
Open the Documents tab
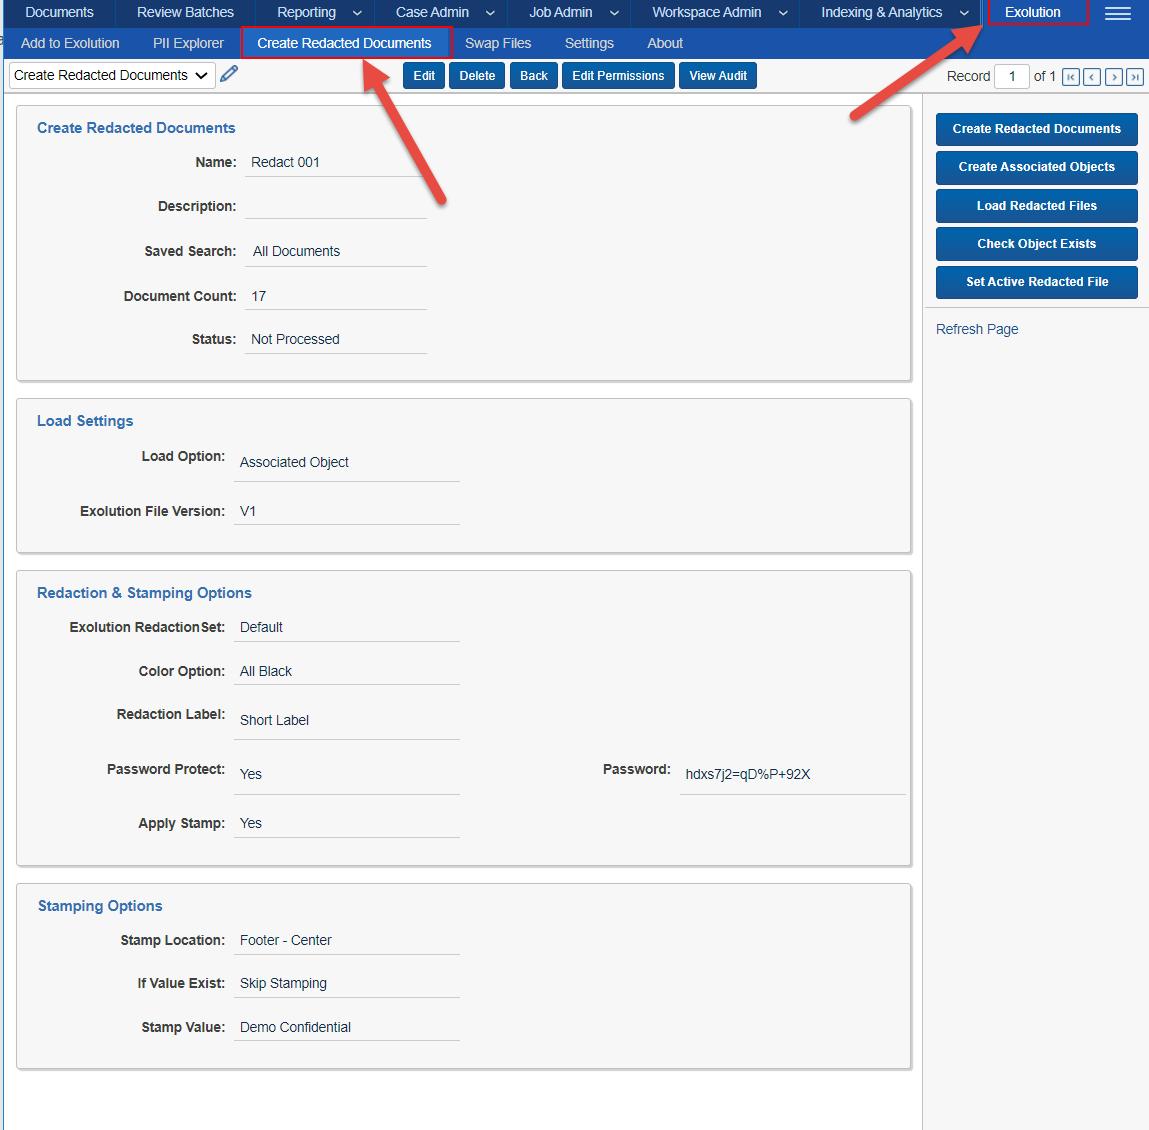[x=59, y=12]
